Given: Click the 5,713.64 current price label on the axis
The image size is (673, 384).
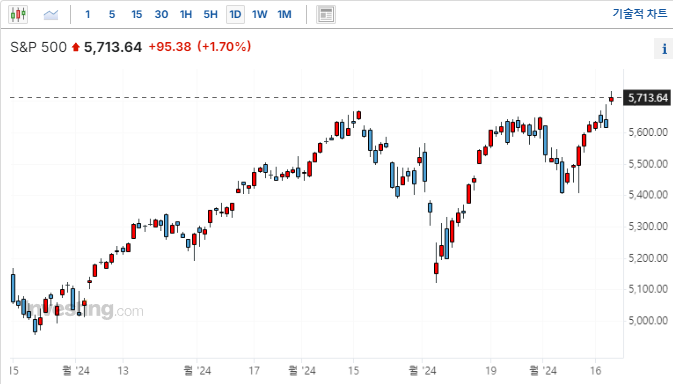Looking at the screenshot, I should 648,98.
